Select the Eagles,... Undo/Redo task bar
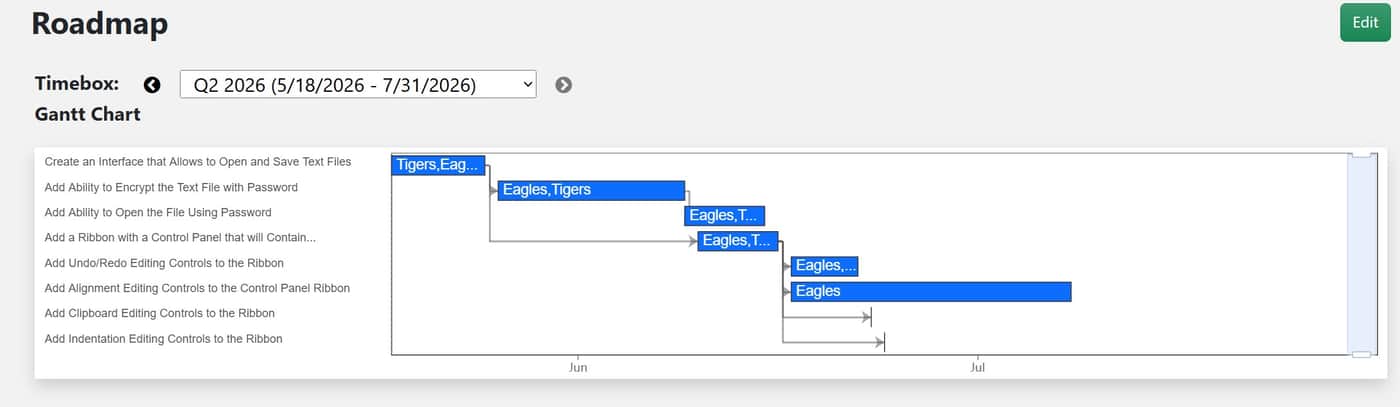The image size is (1400, 407). [x=824, y=266]
